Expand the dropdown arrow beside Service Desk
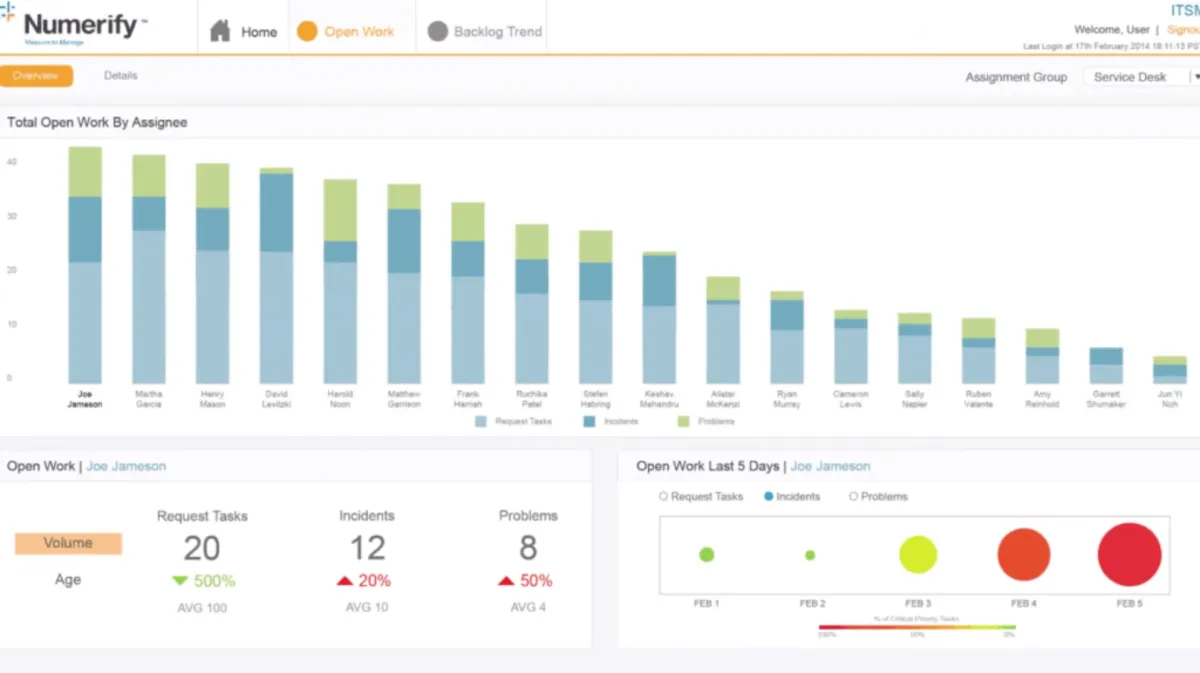Image resolution: width=1200 pixels, height=673 pixels. tap(1196, 77)
